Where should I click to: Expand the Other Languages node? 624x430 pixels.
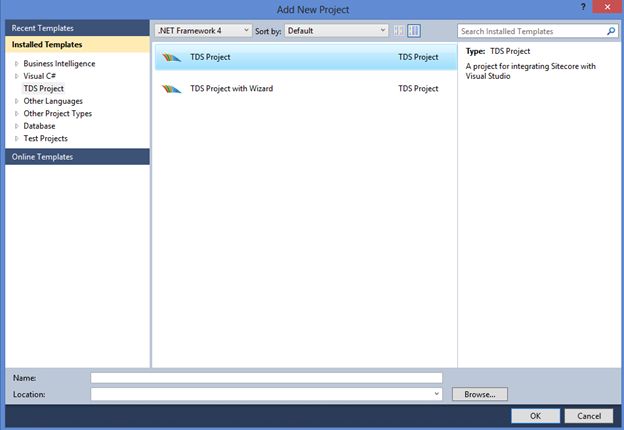(16, 101)
